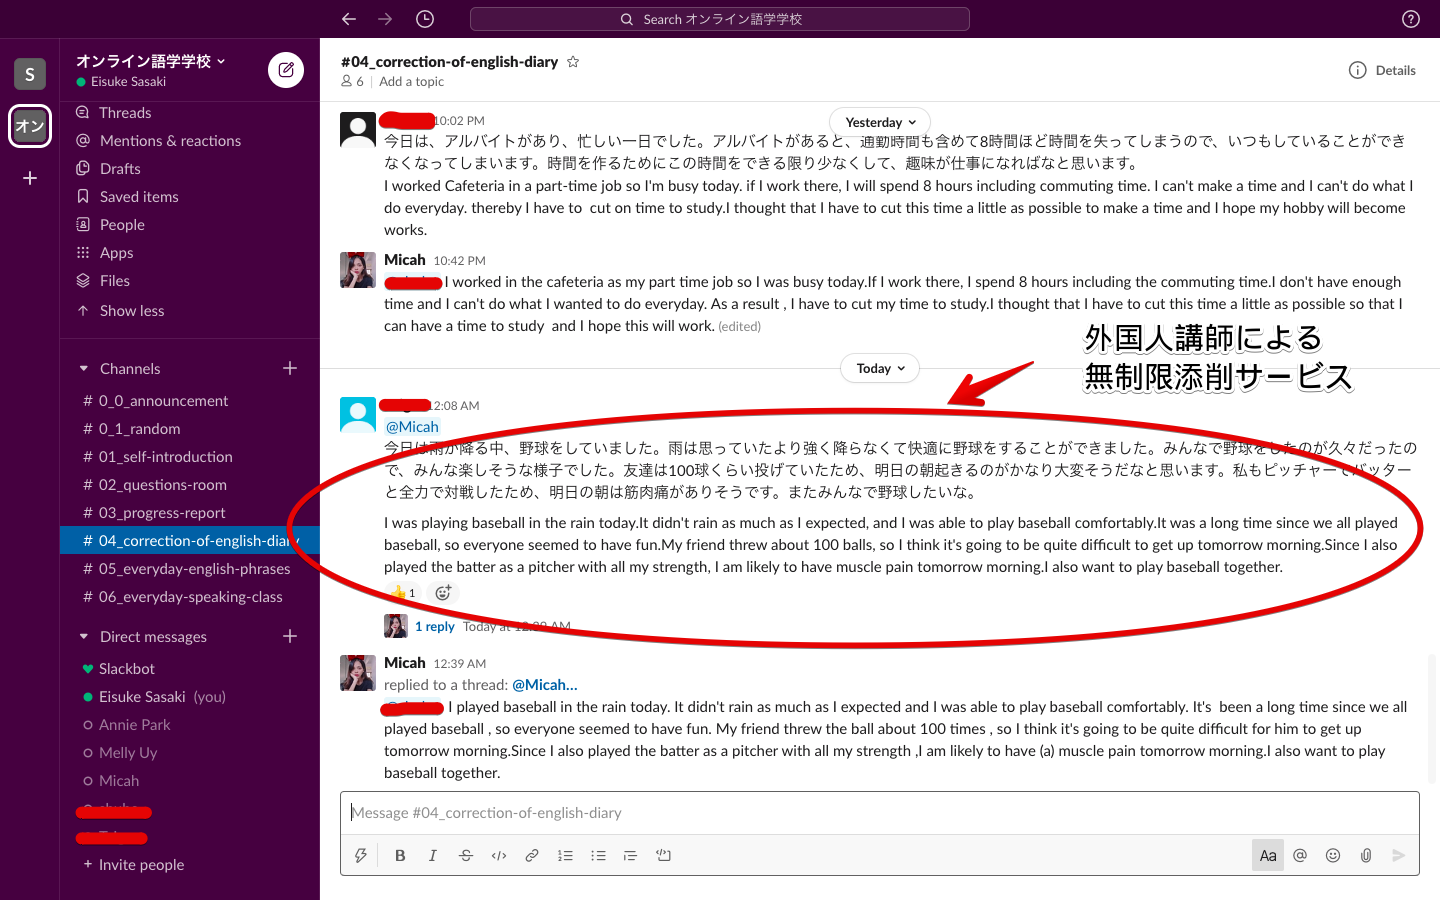View the 6 members count
Image resolution: width=1440 pixels, height=900 pixels.
tap(352, 82)
